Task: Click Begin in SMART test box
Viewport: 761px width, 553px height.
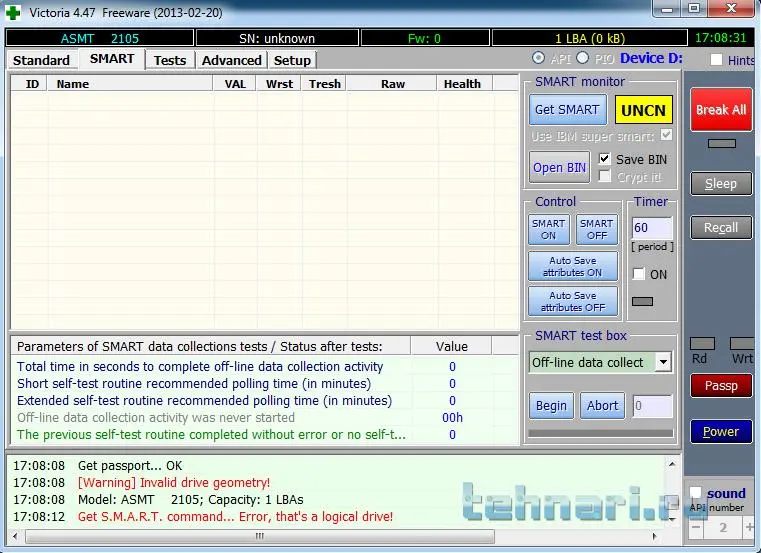Action: [551, 405]
